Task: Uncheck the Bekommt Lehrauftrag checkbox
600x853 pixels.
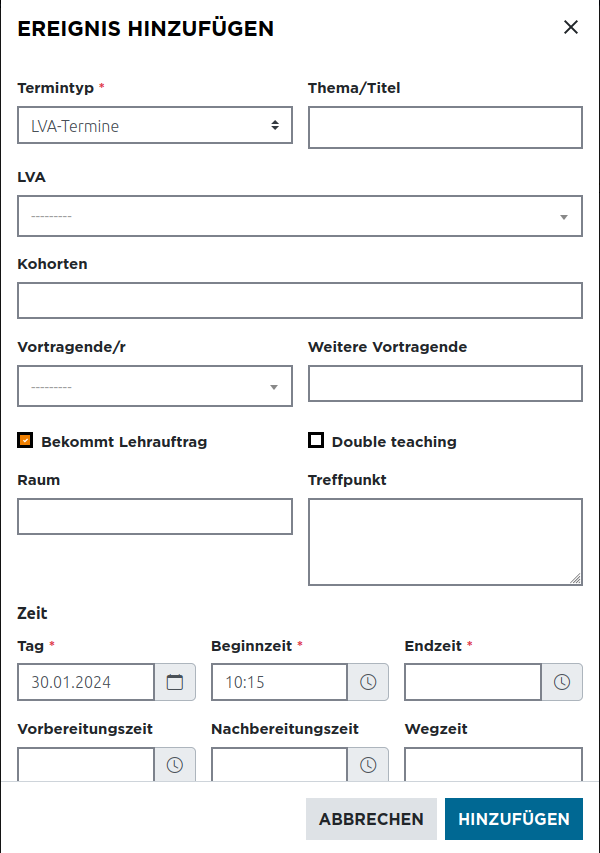Action: (26, 440)
